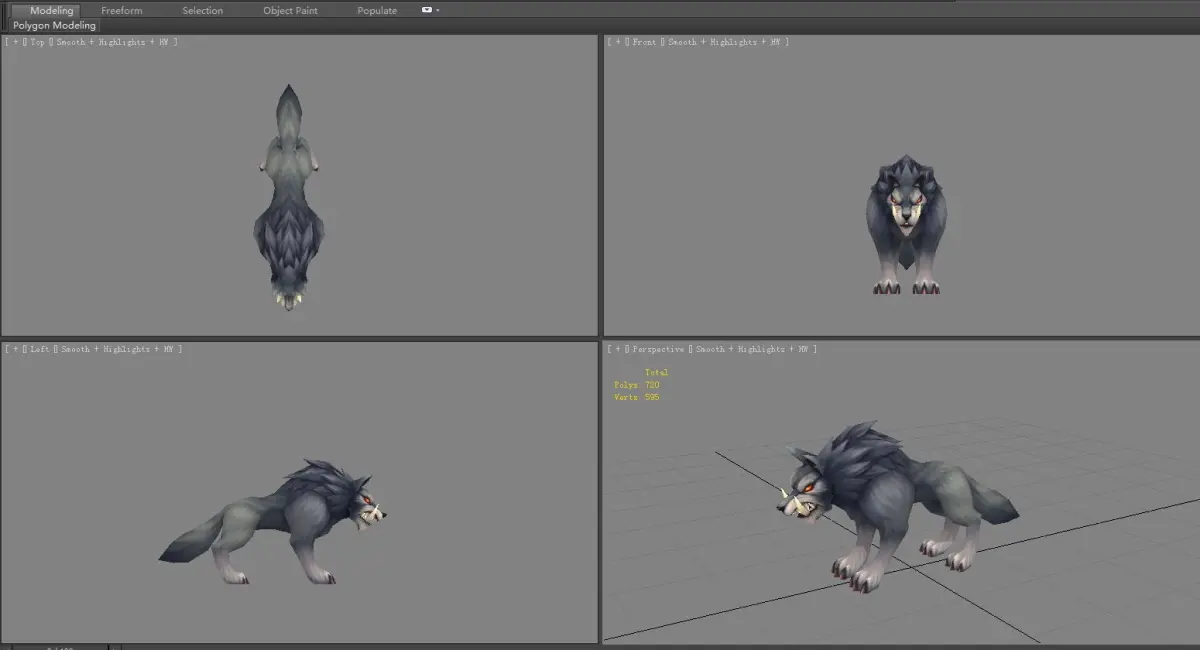Click the Verts 595 statistic text
The width and height of the screenshot is (1200, 650).
coord(637,397)
